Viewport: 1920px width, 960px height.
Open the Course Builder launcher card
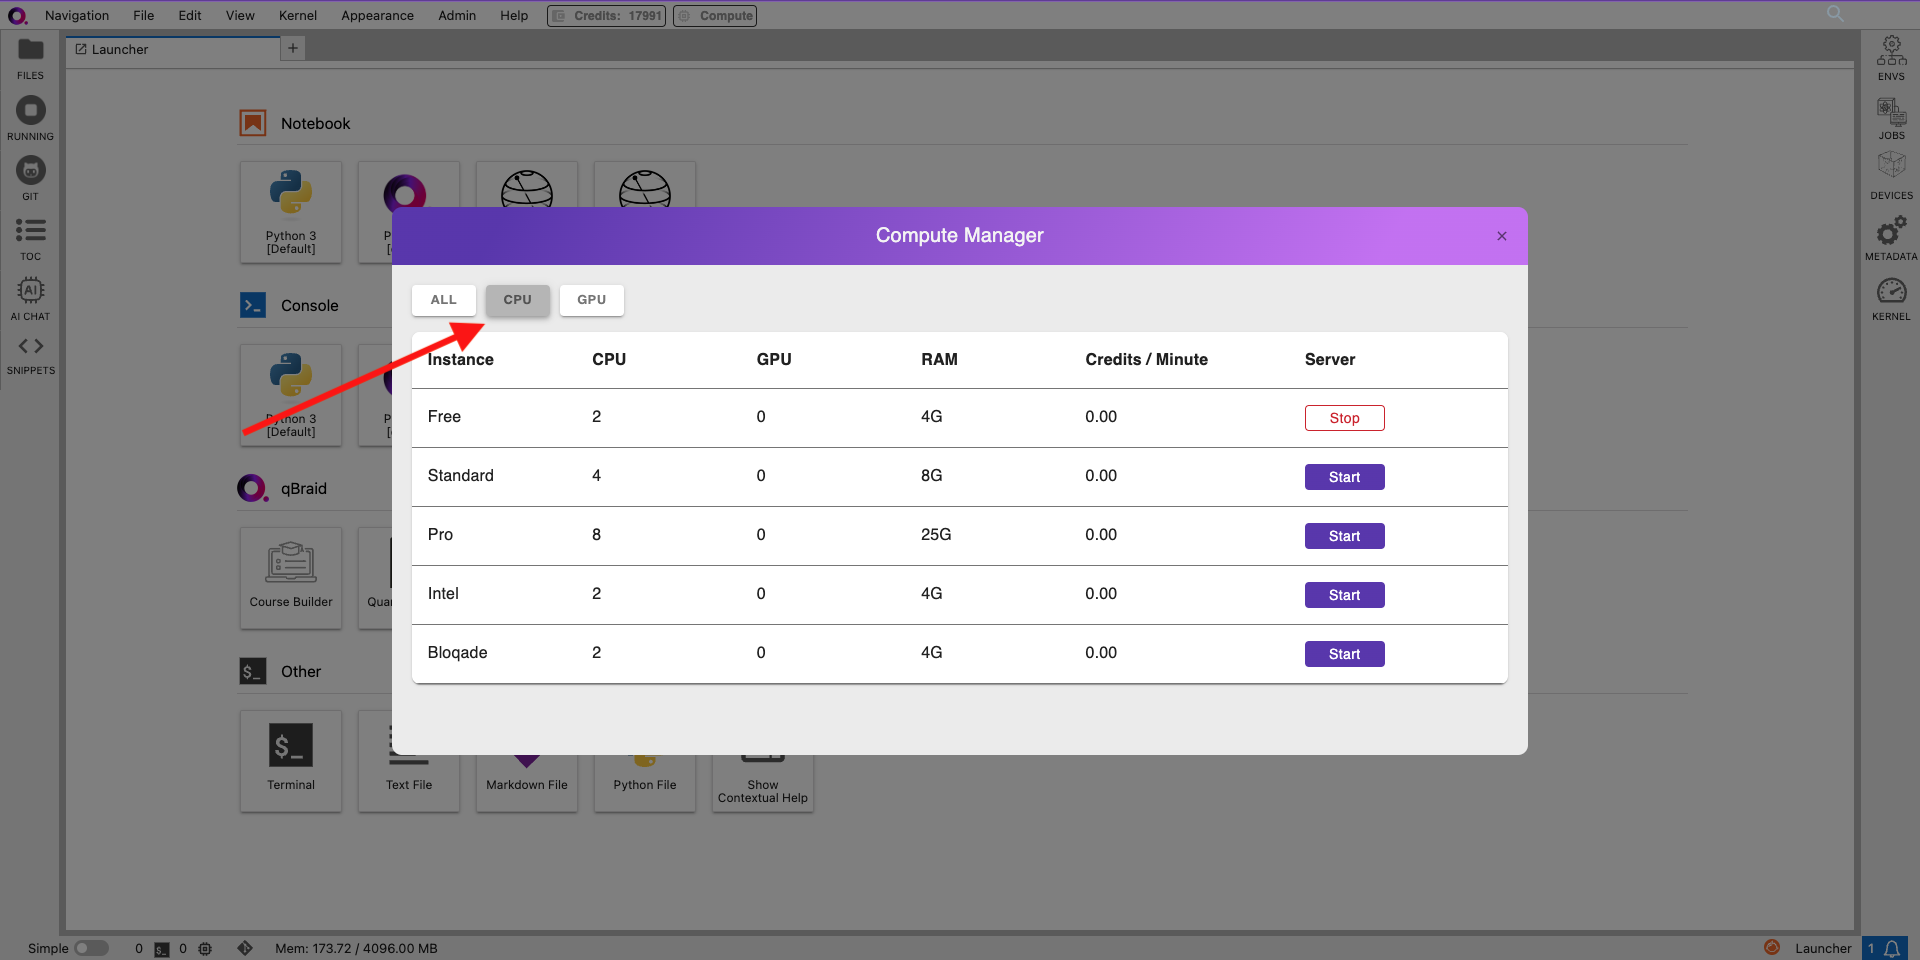[x=291, y=578]
